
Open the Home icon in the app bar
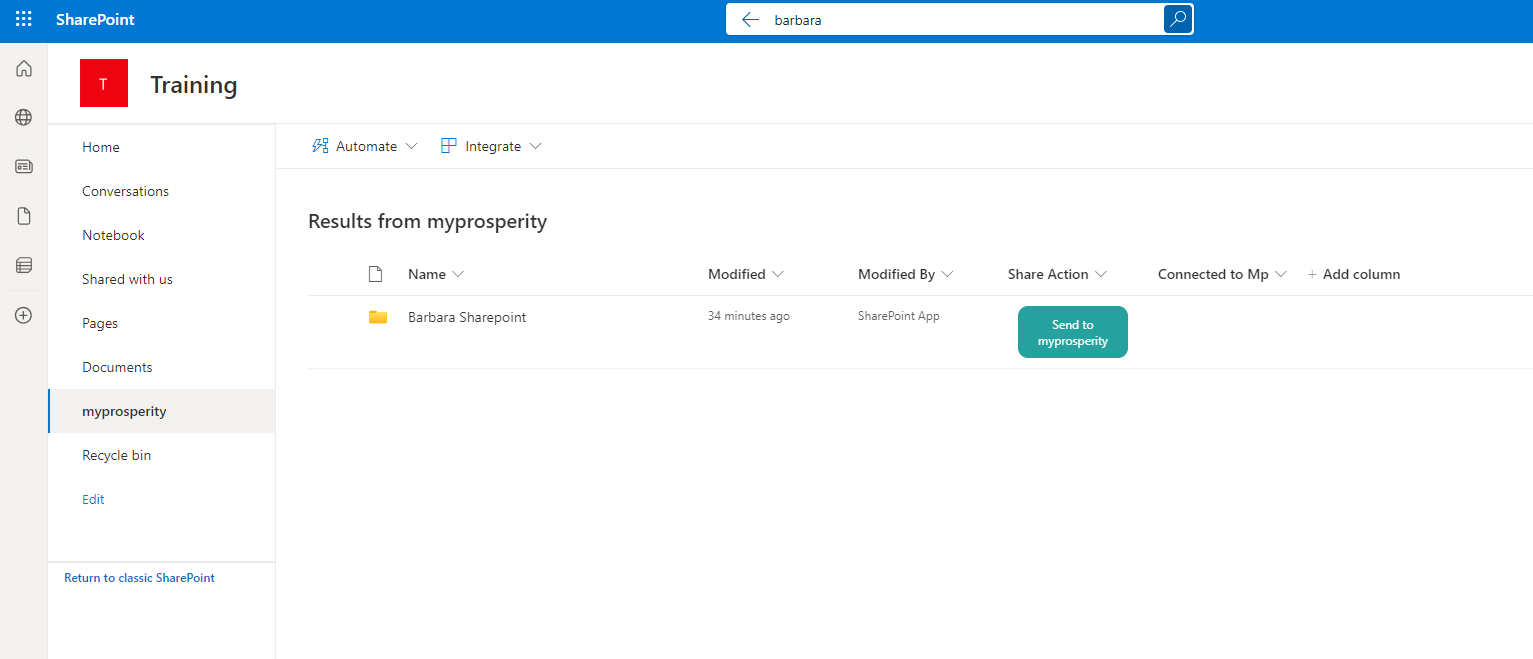click(x=24, y=69)
